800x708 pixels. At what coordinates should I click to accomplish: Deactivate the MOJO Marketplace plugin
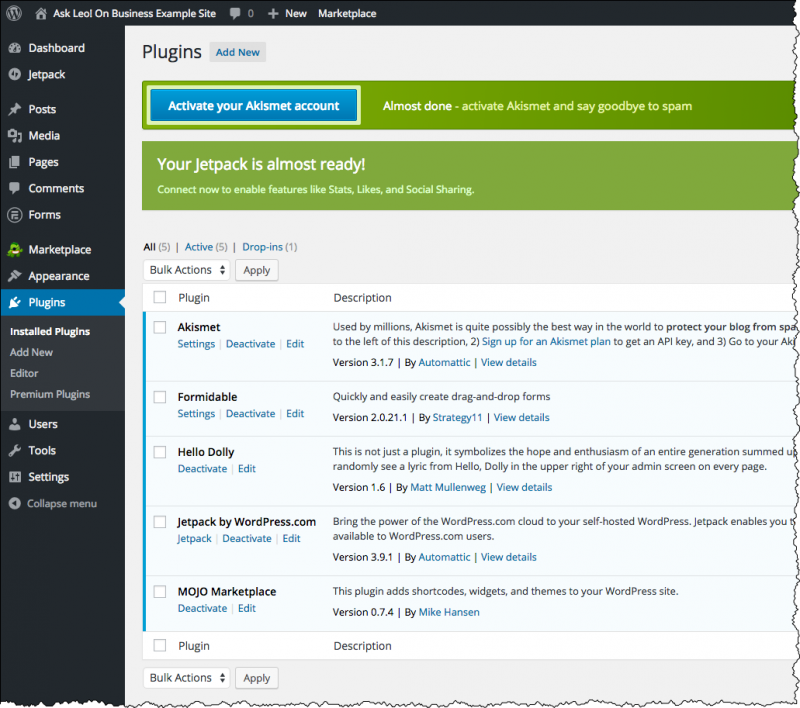pos(202,609)
